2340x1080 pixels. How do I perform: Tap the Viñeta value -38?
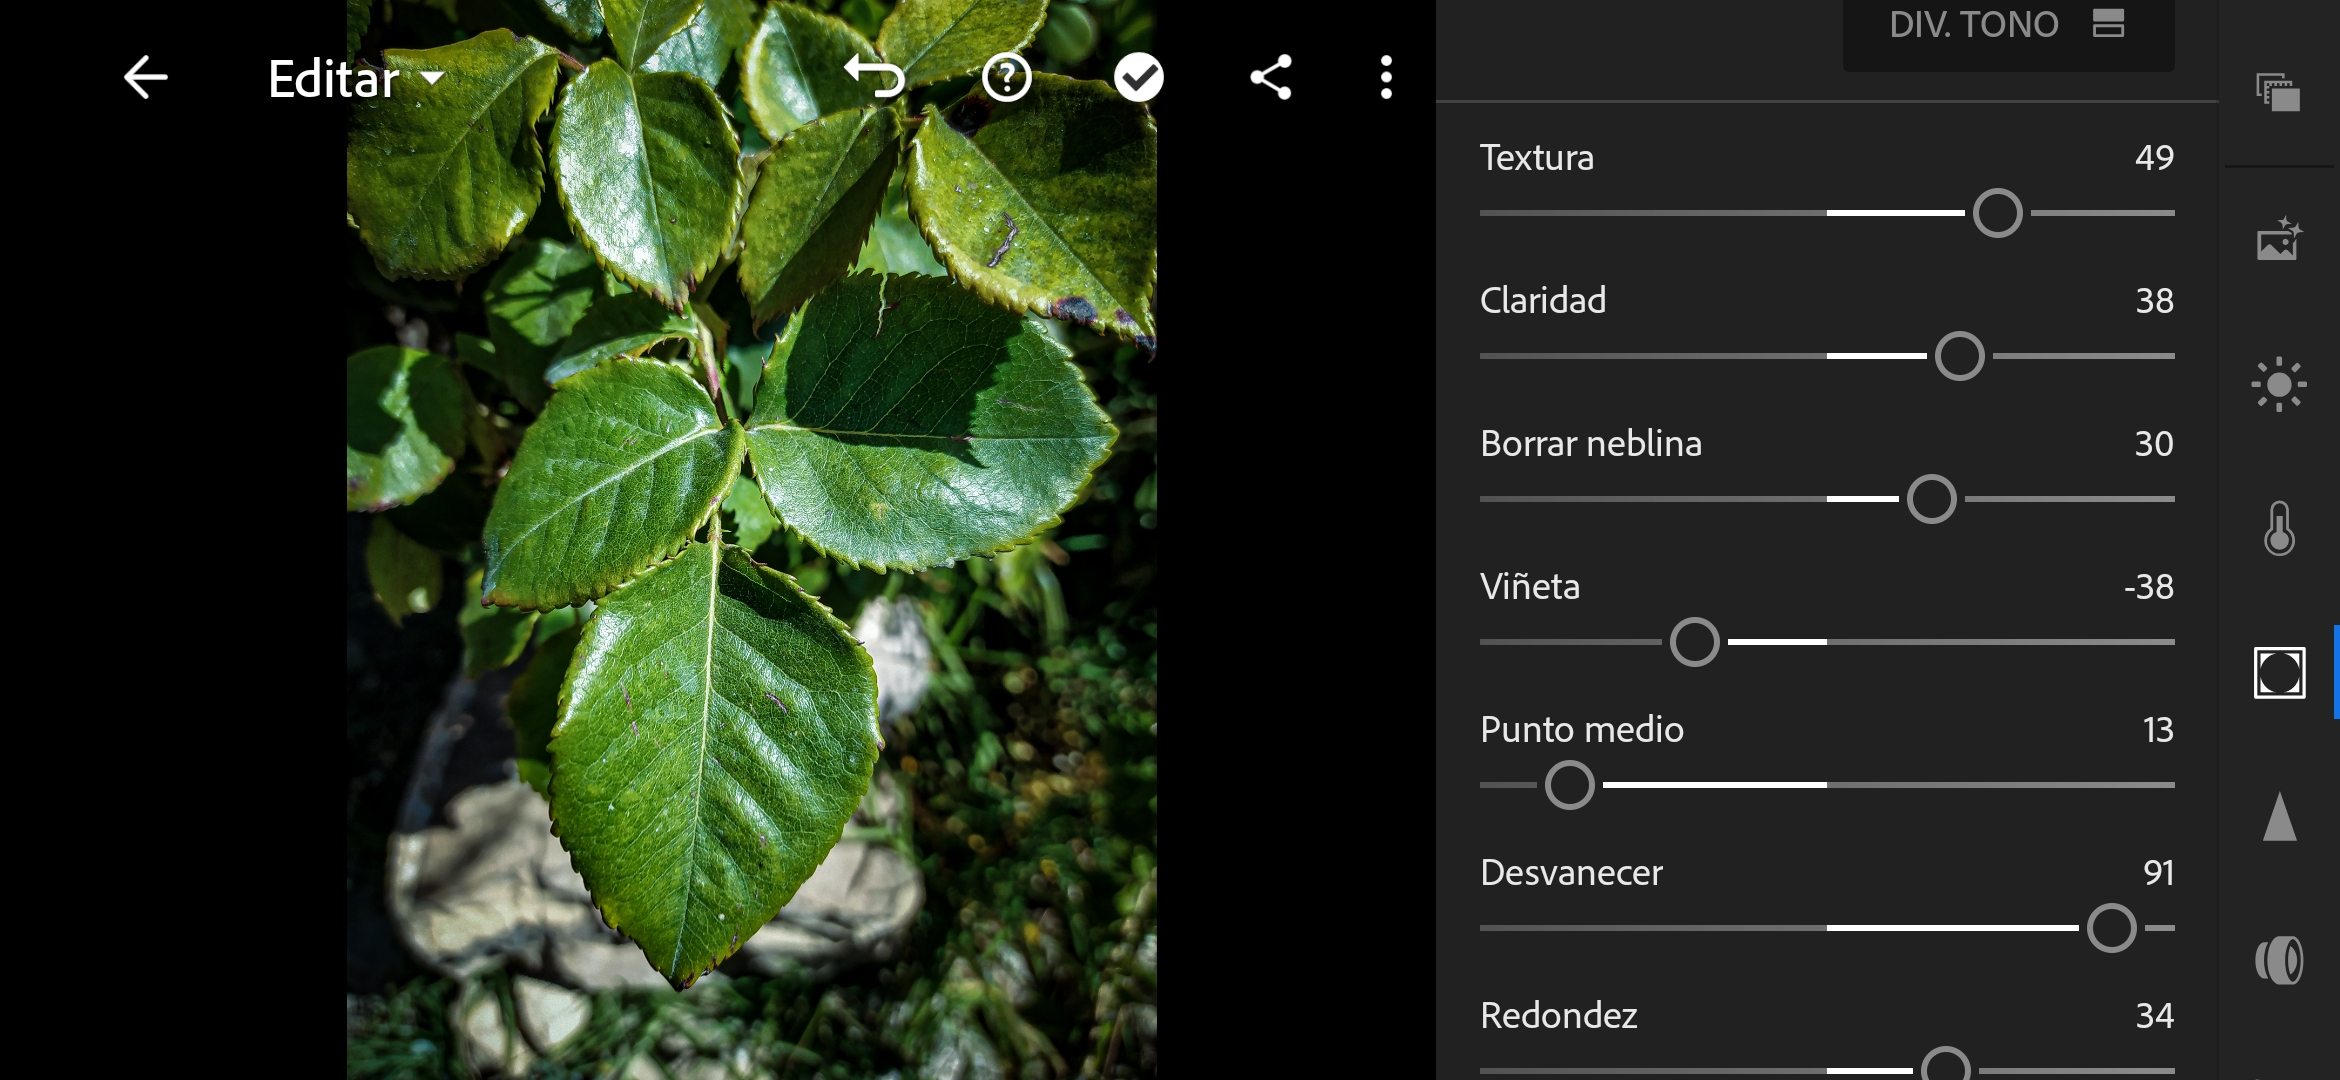[x=2148, y=586]
